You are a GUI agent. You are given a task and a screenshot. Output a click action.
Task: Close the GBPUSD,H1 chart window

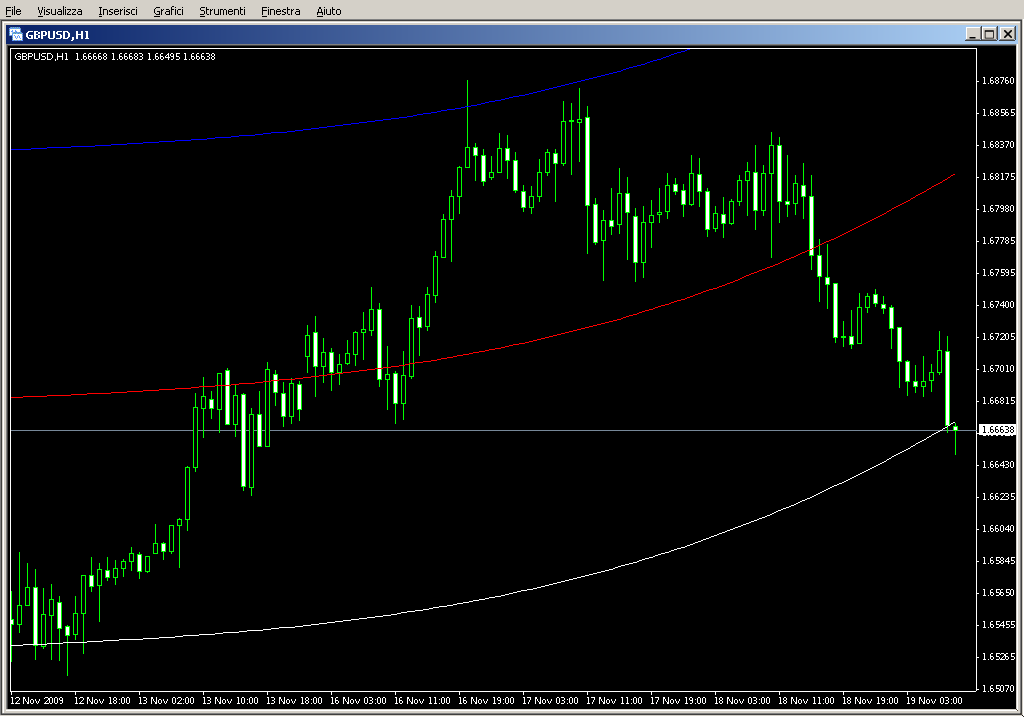(1008, 34)
